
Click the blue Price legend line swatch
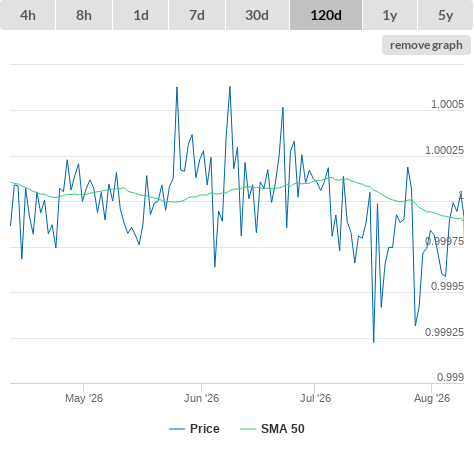tap(177, 429)
